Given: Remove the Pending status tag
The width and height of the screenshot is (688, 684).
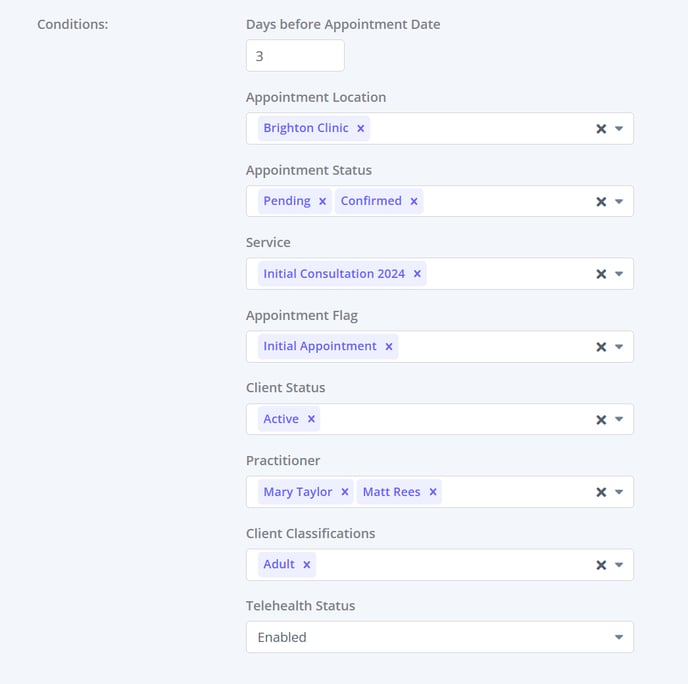Looking at the screenshot, I should pos(322,201).
